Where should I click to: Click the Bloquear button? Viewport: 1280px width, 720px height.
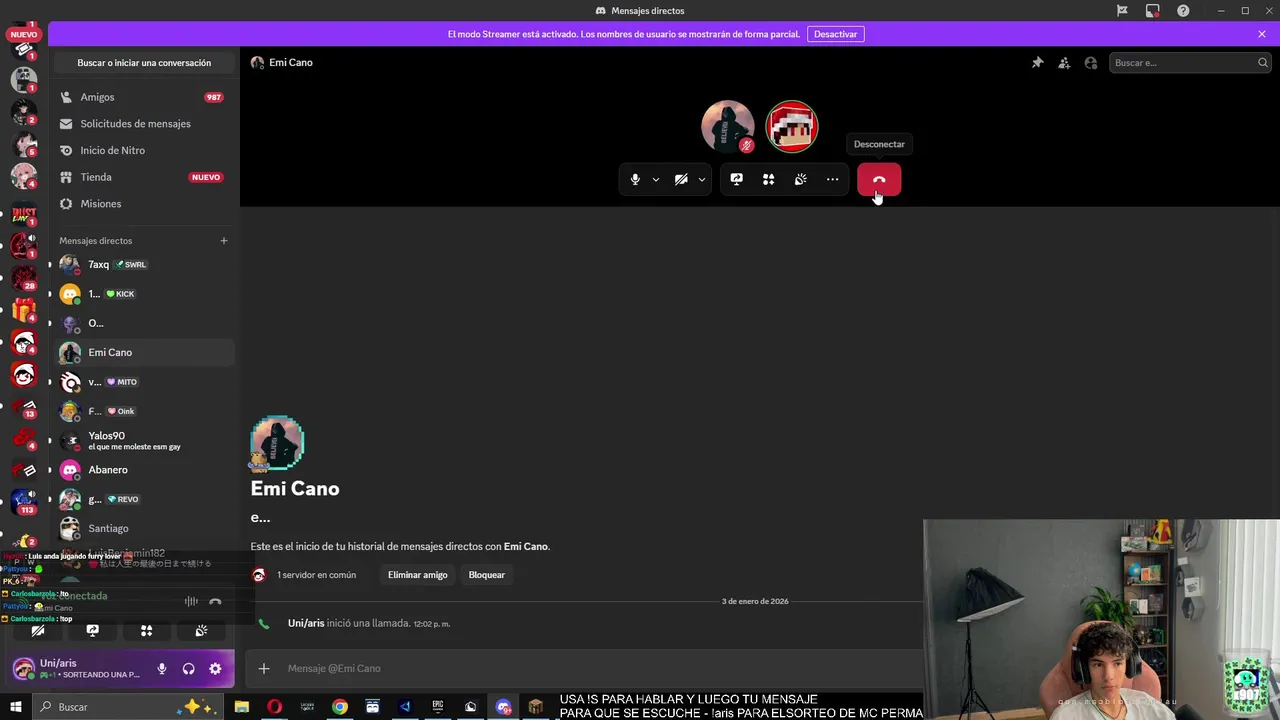(487, 575)
